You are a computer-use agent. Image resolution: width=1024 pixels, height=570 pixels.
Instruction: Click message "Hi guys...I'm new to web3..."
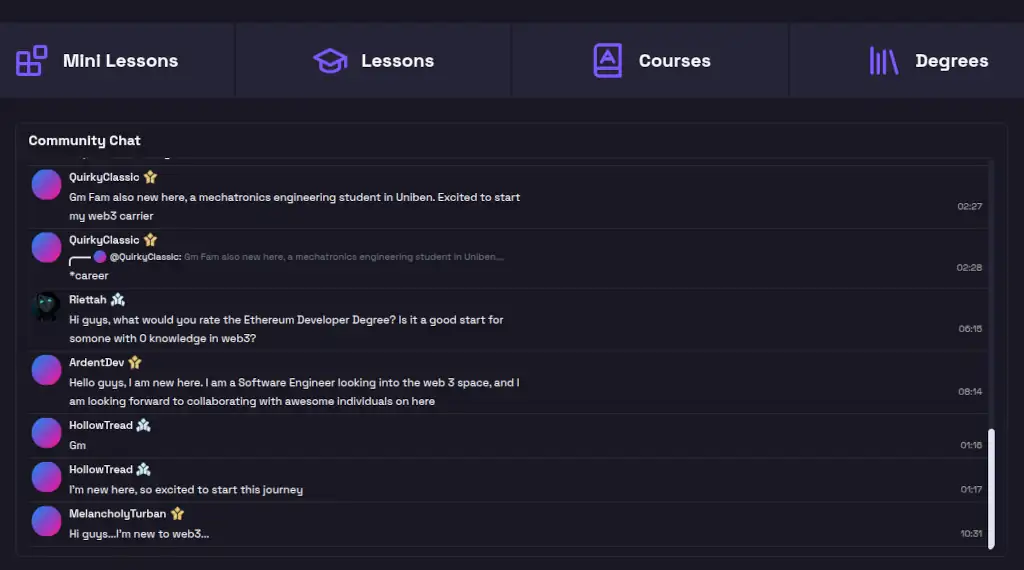click(139, 534)
